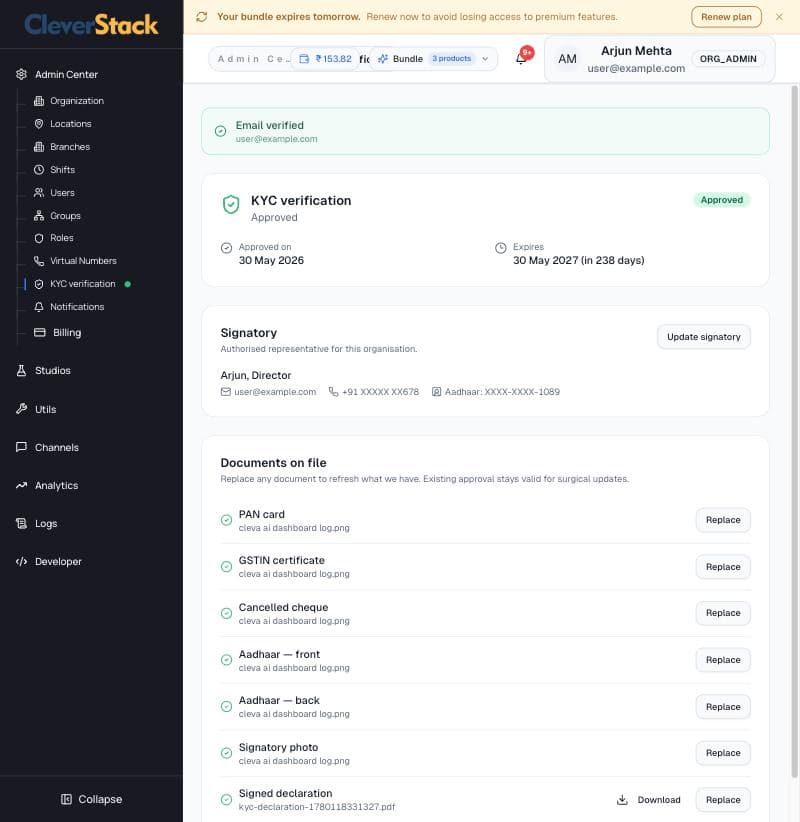
Task: Open the header notification bell with 9+ badge
Action: coord(521,58)
